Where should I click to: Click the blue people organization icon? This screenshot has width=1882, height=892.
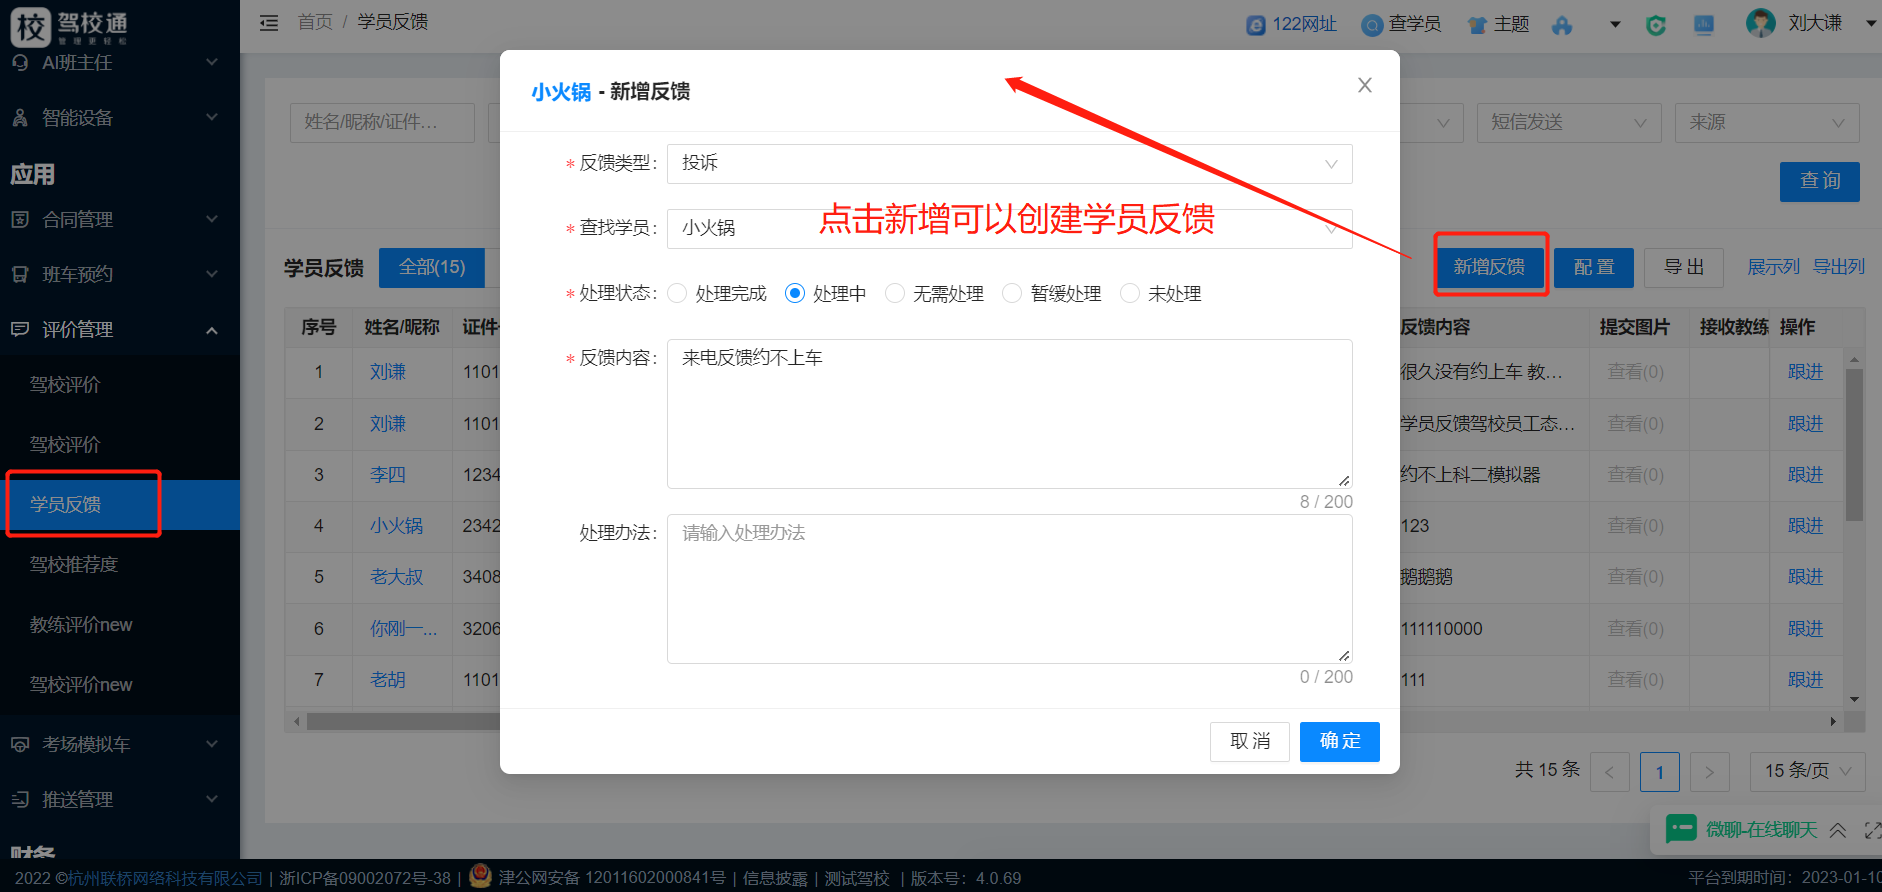click(1562, 25)
